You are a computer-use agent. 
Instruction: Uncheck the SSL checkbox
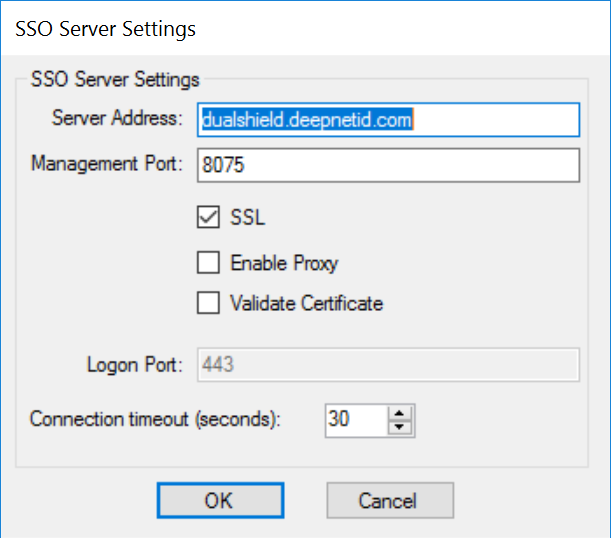[208, 217]
